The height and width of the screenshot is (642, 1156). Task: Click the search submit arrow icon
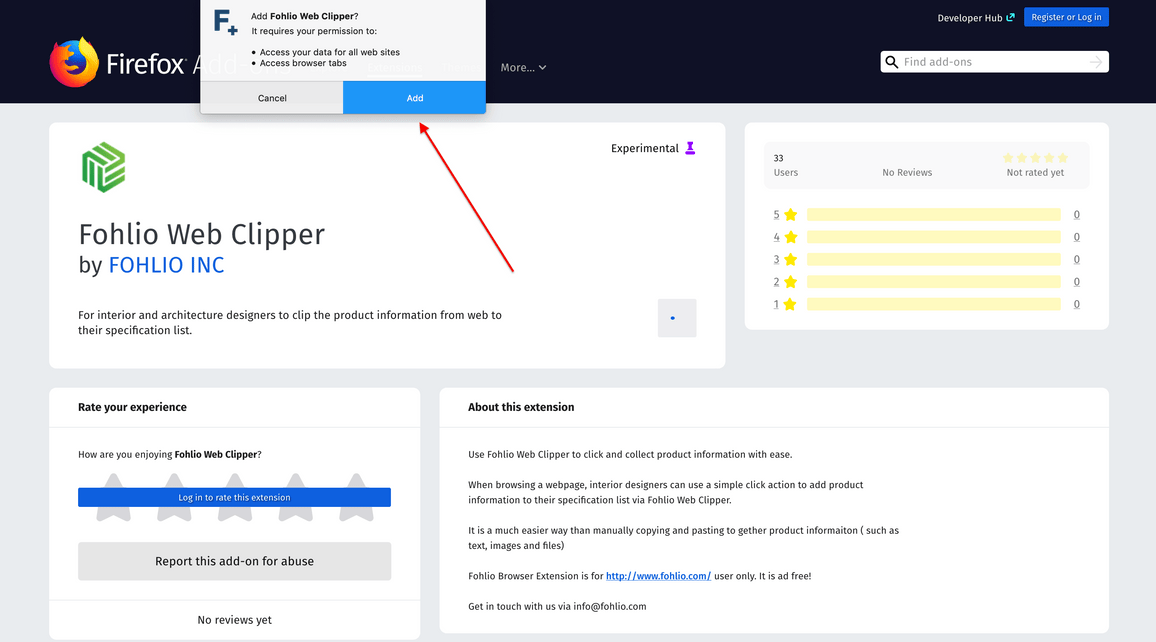pyautogui.click(x=1096, y=62)
